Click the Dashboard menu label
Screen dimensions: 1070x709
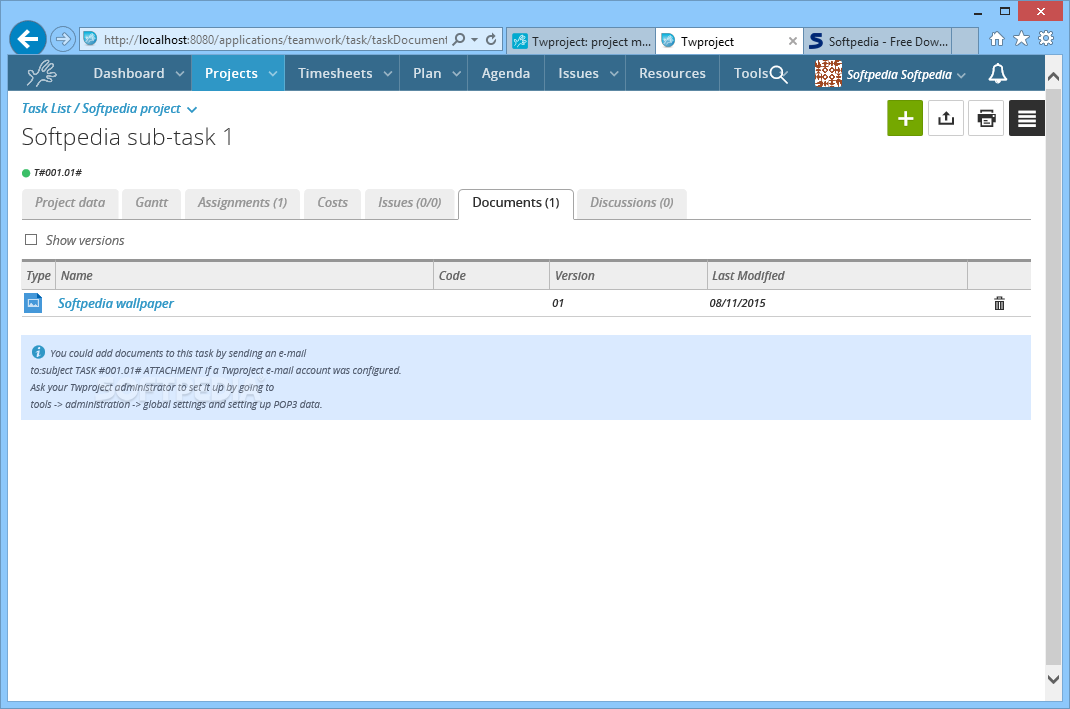coord(129,73)
